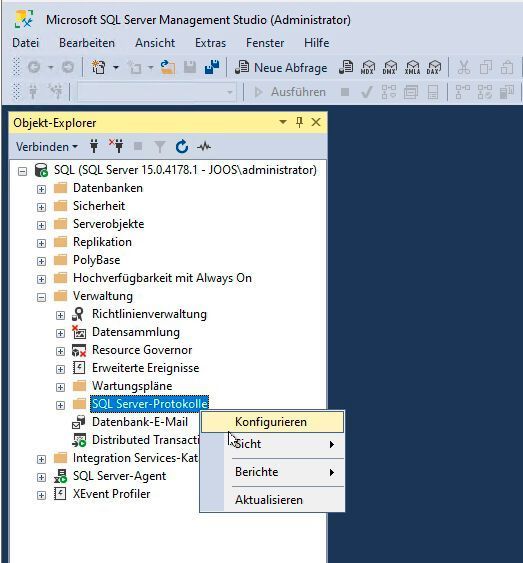Viewport: 523px width, 563px height.
Task: Click the SQL Server-Agent icon
Action: point(60,476)
